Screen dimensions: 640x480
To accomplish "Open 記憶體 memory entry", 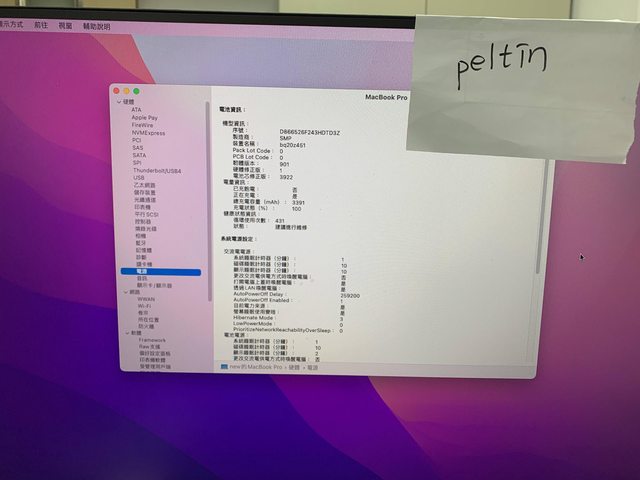I will pyautogui.click(x=144, y=251).
